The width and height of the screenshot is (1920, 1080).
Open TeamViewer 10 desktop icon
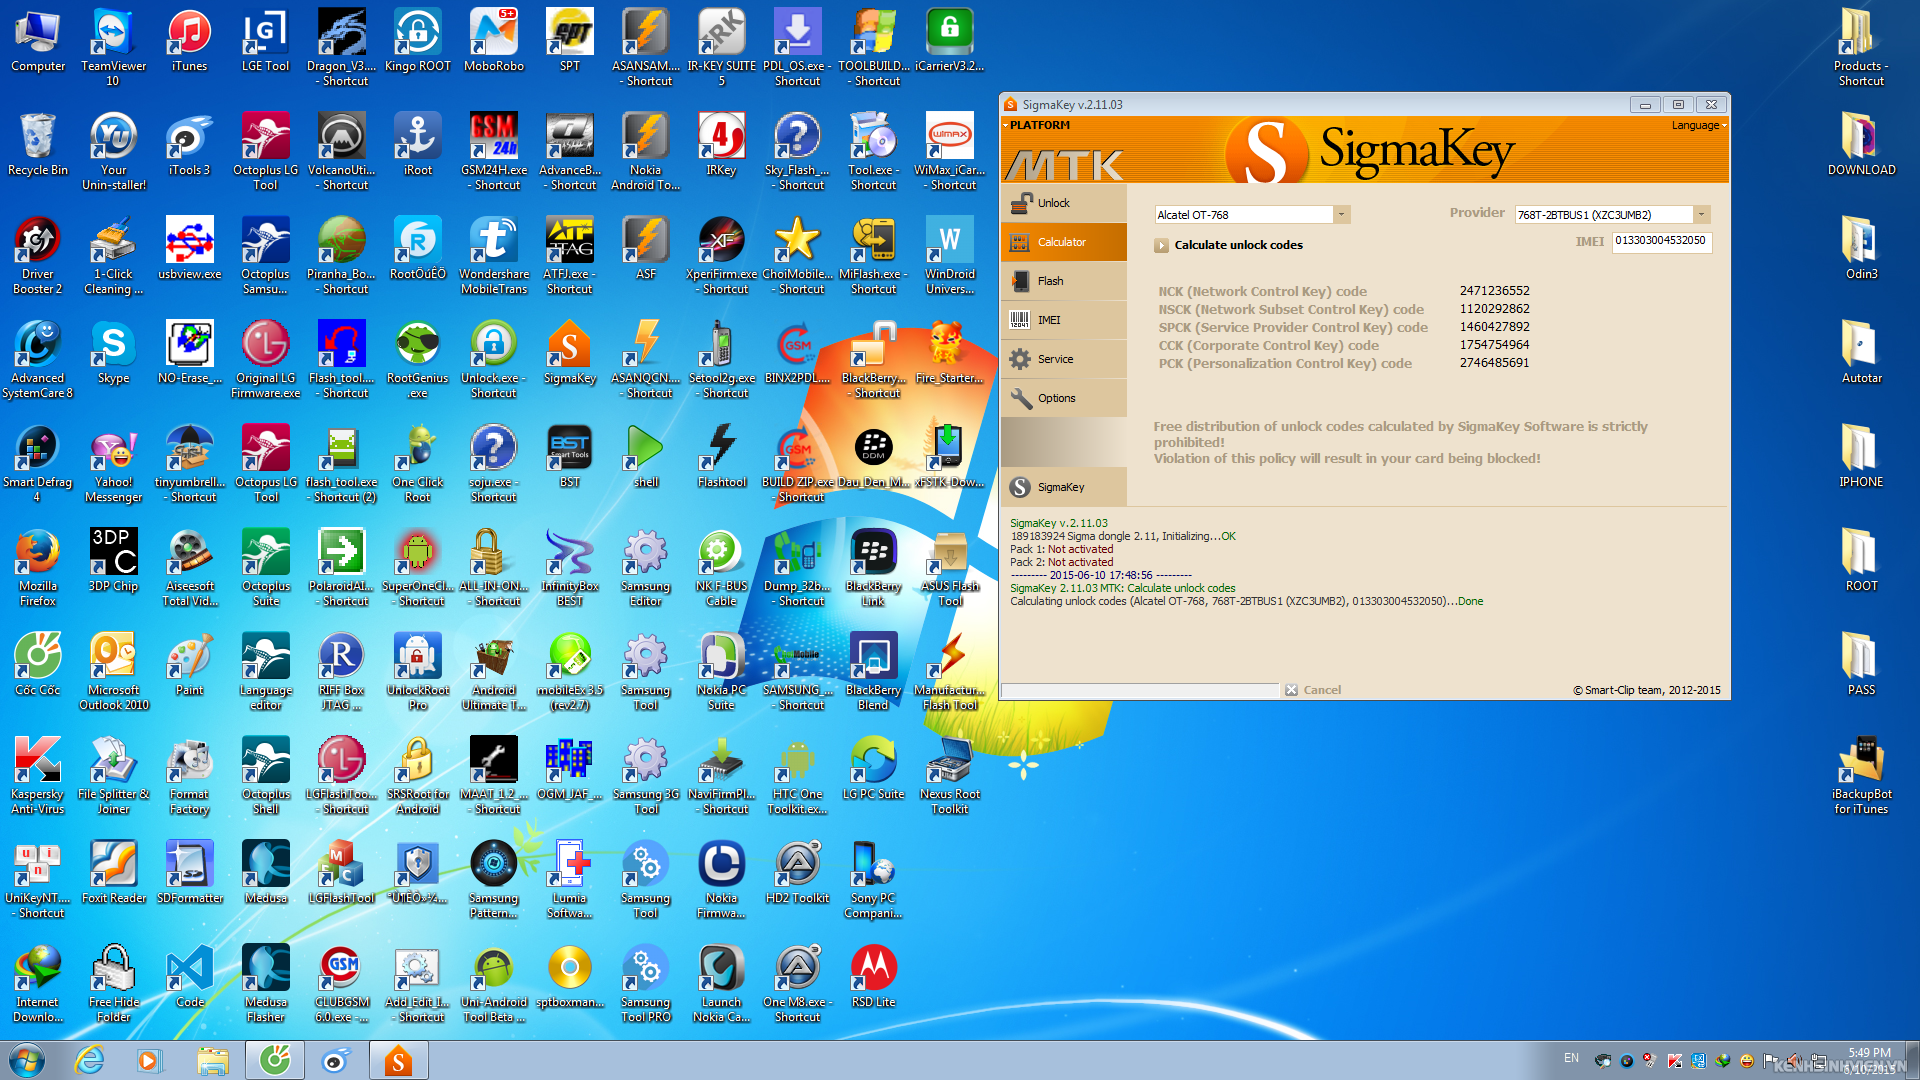pyautogui.click(x=113, y=47)
